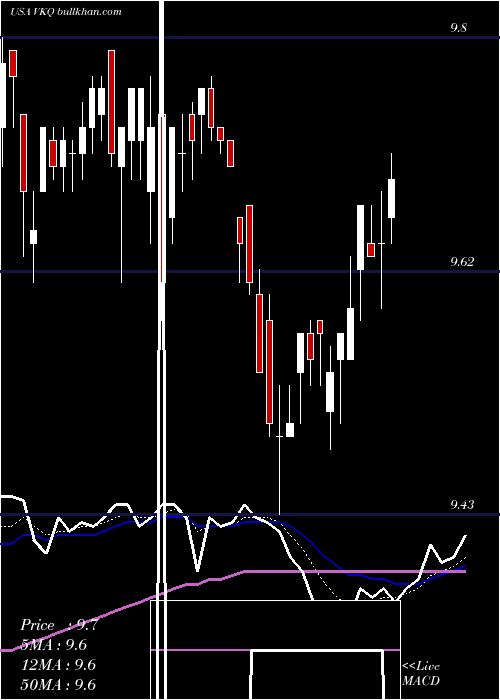Click the 5MA : 9.6 readout

tap(54, 645)
